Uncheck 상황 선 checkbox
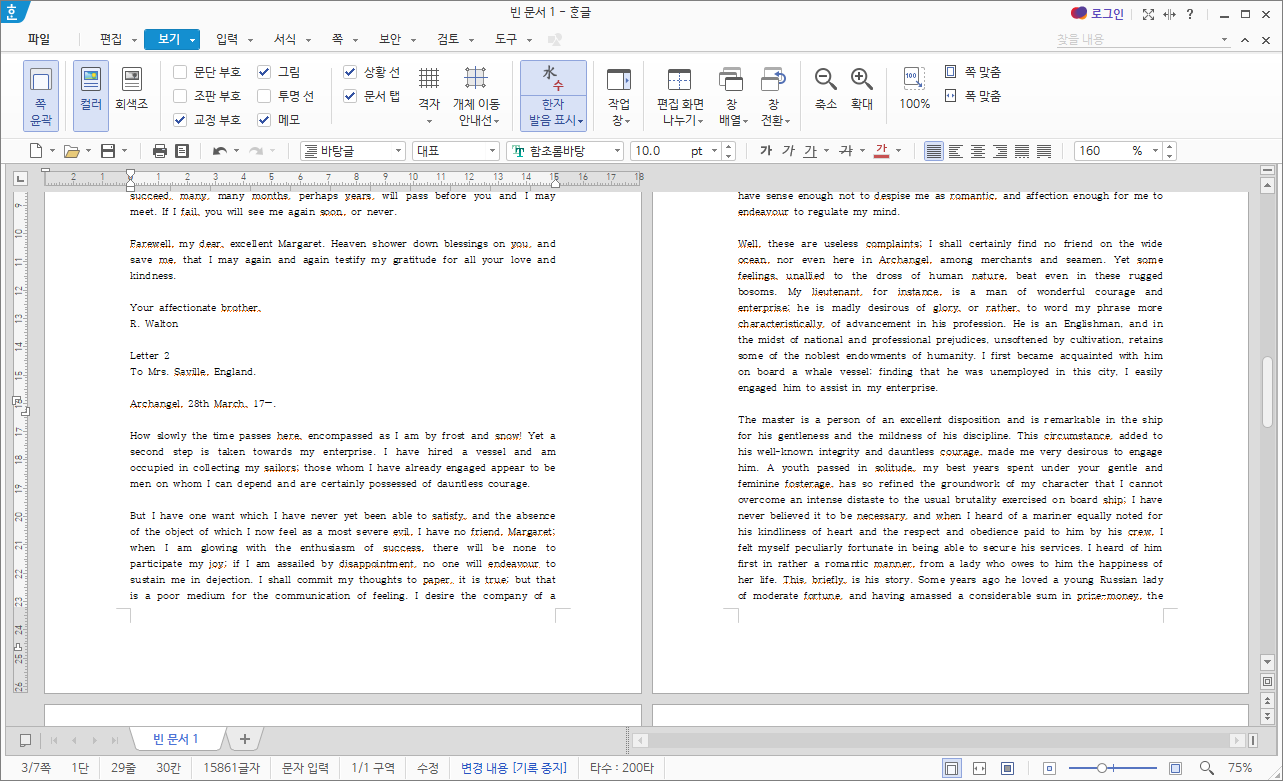This screenshot has width=1283, height=781. click(350, 72)
